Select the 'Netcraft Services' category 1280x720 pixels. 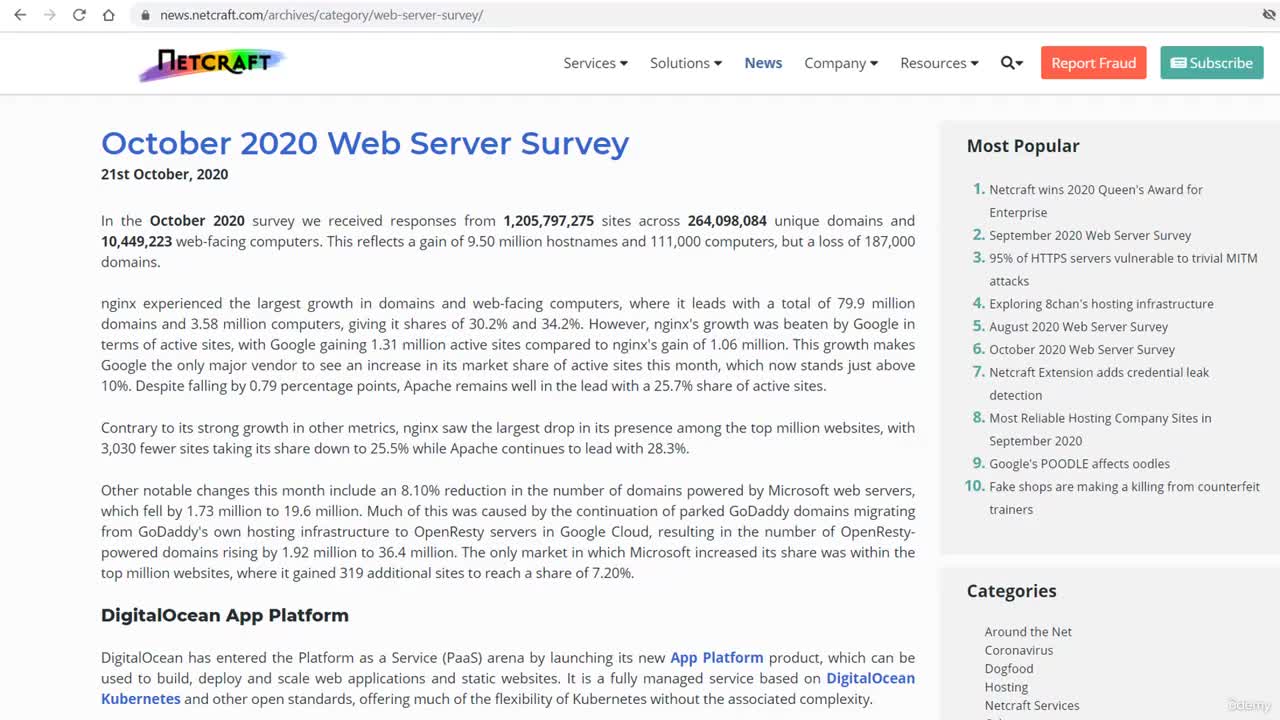(x=1032, y=706)
